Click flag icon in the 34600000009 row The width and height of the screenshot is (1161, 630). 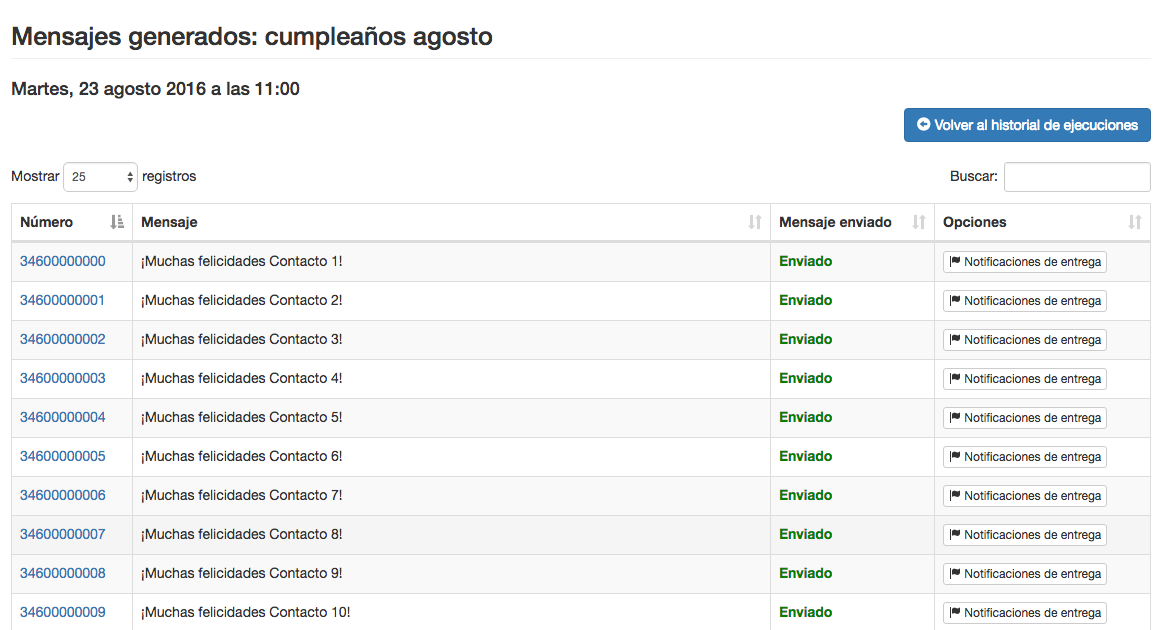(955, 613)
